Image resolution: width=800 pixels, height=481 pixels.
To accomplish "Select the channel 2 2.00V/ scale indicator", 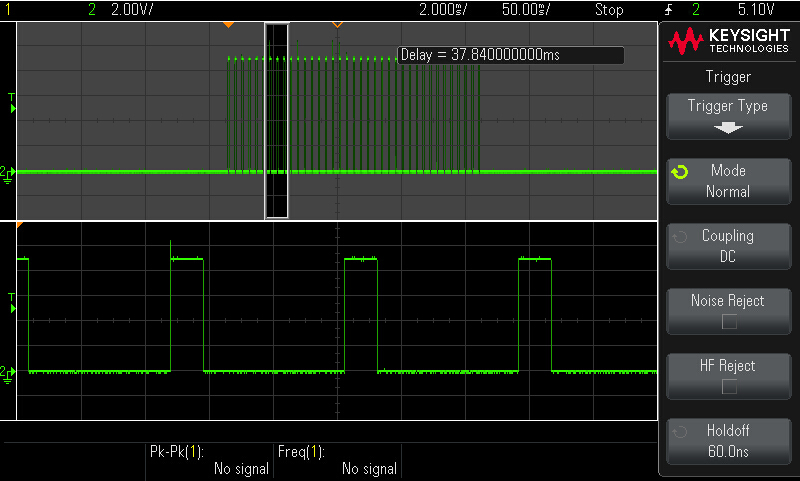I will click(x=132, y=10).
